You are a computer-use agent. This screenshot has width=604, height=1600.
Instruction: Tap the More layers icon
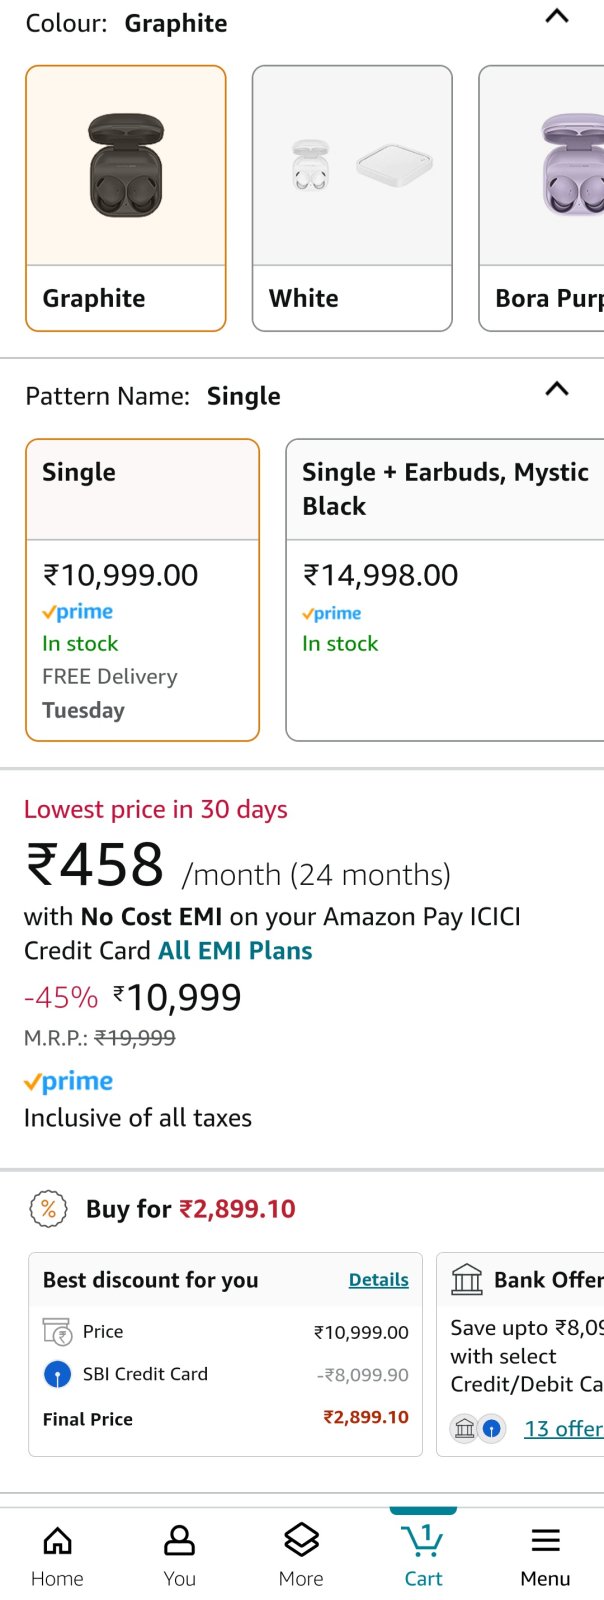coord(301,1541)
